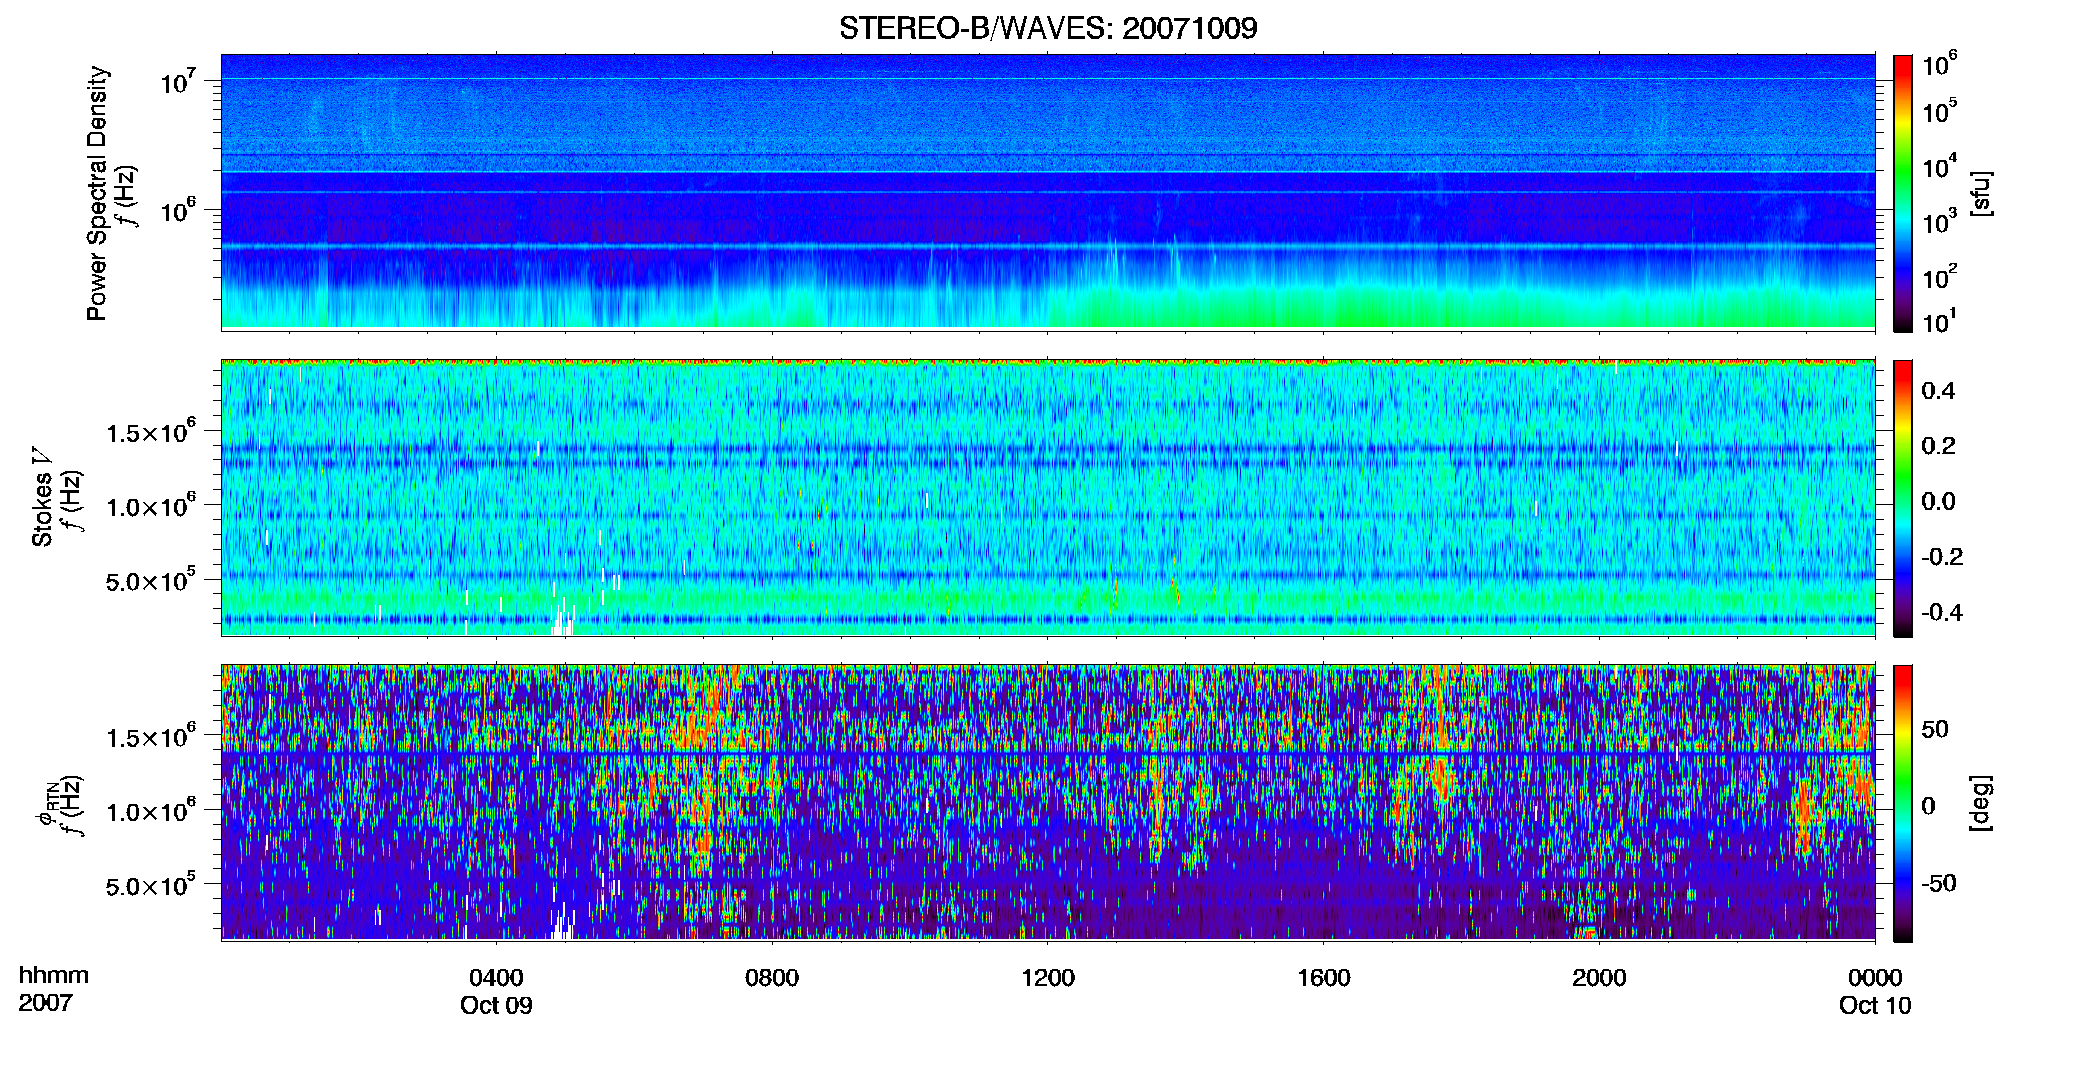Select the "Power Spectral Density" axis label
The width and height of the screenshot is (2096, 1080).
97,193
